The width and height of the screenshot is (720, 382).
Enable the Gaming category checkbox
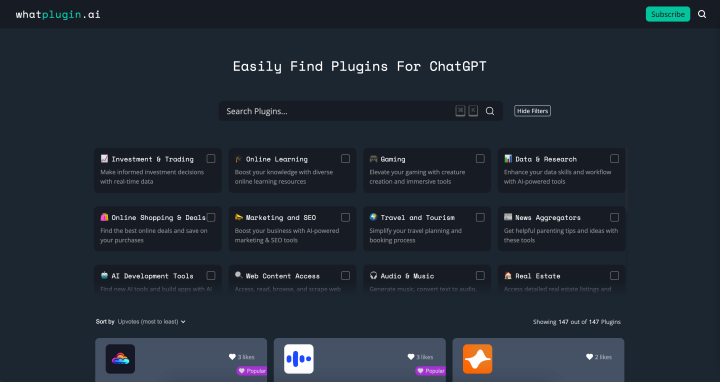[x=480, y=158]
